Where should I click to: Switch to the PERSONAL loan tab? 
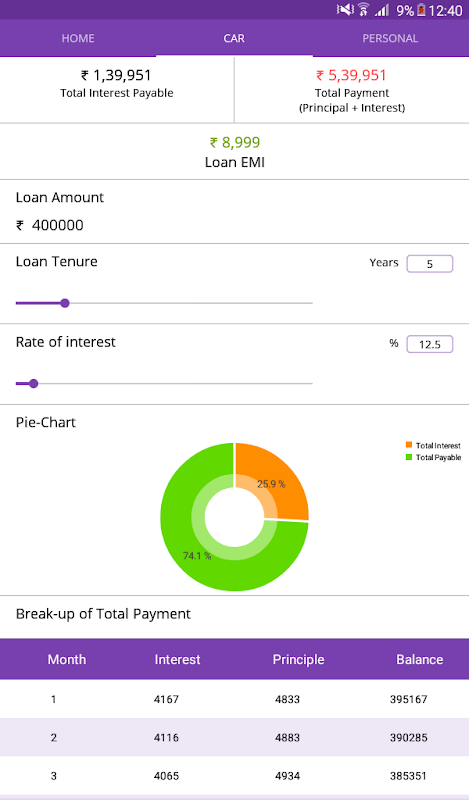390,38
